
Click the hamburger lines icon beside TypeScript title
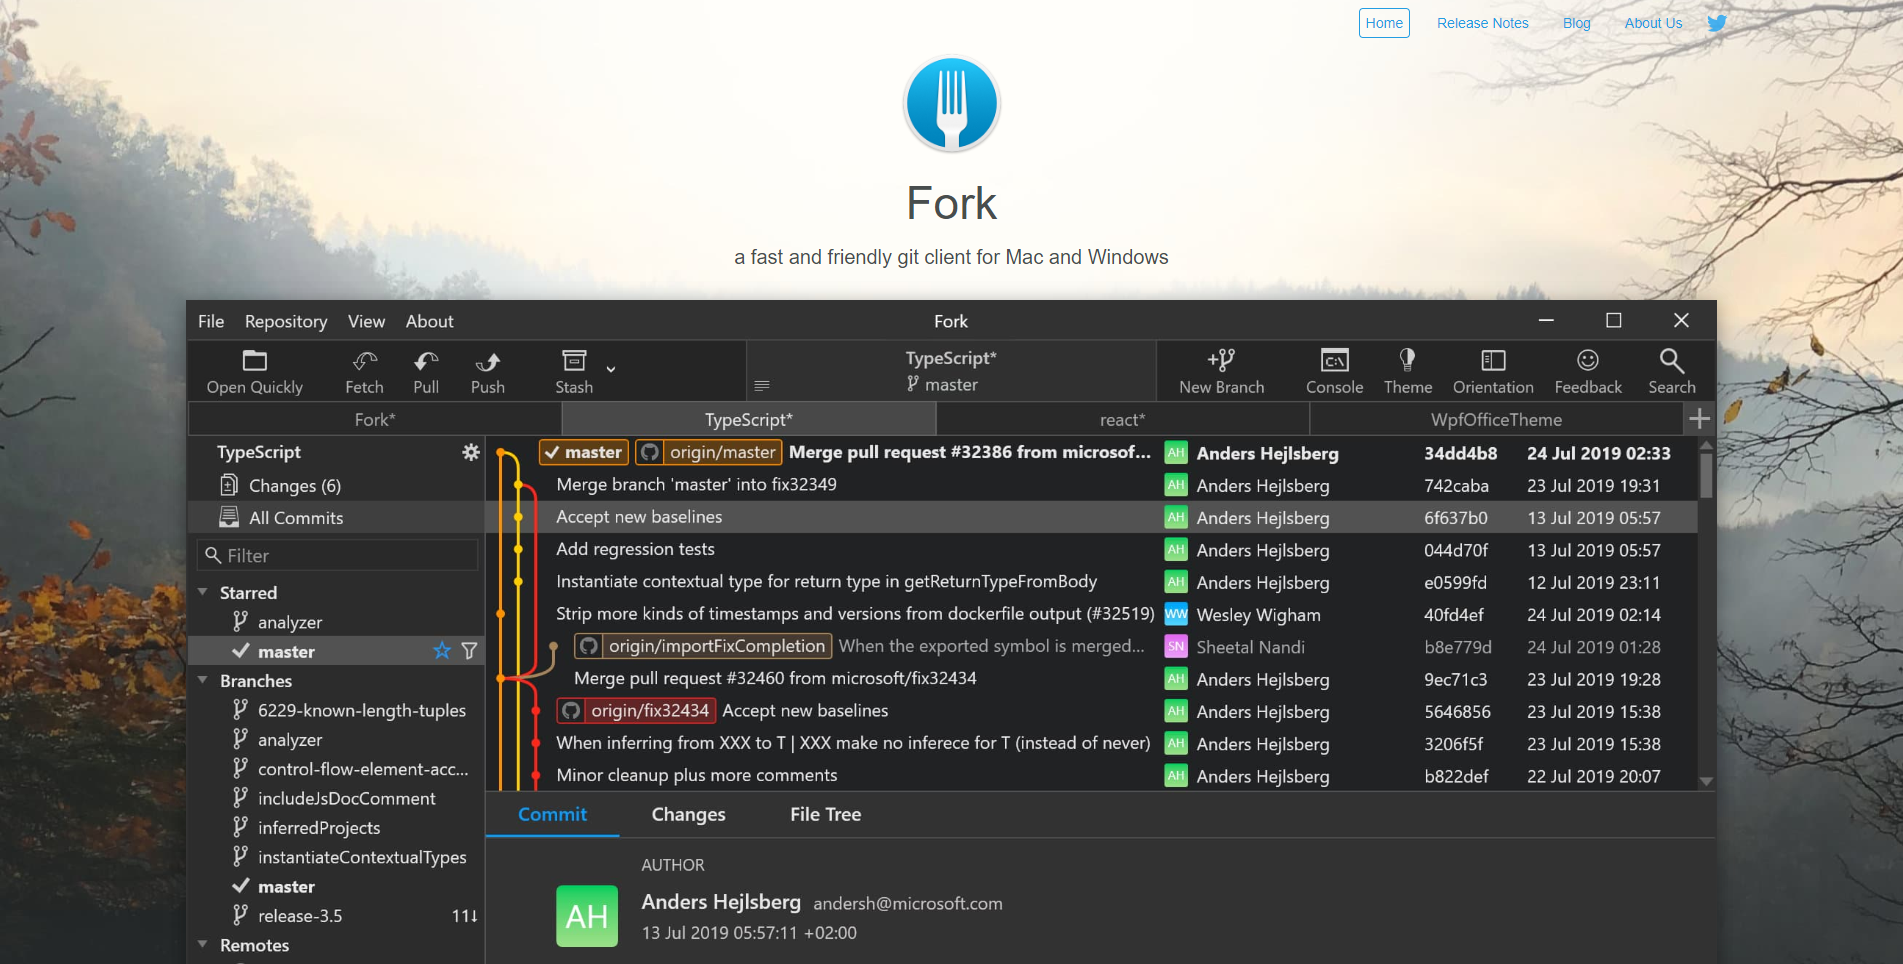[762, 385]
